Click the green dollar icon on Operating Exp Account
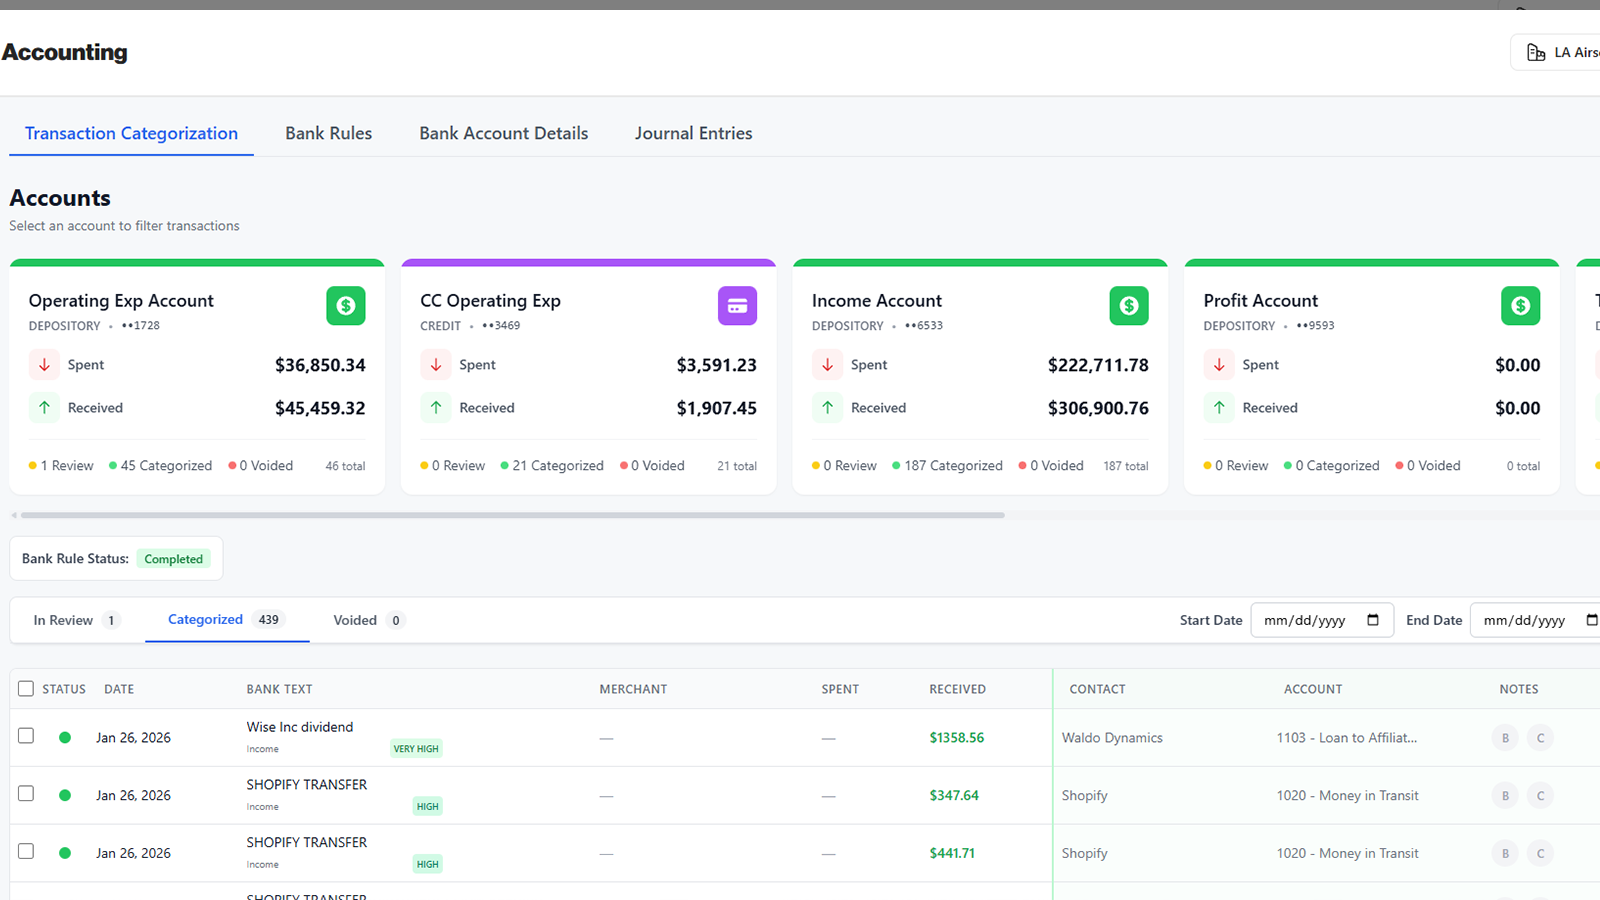 (346, 306)
